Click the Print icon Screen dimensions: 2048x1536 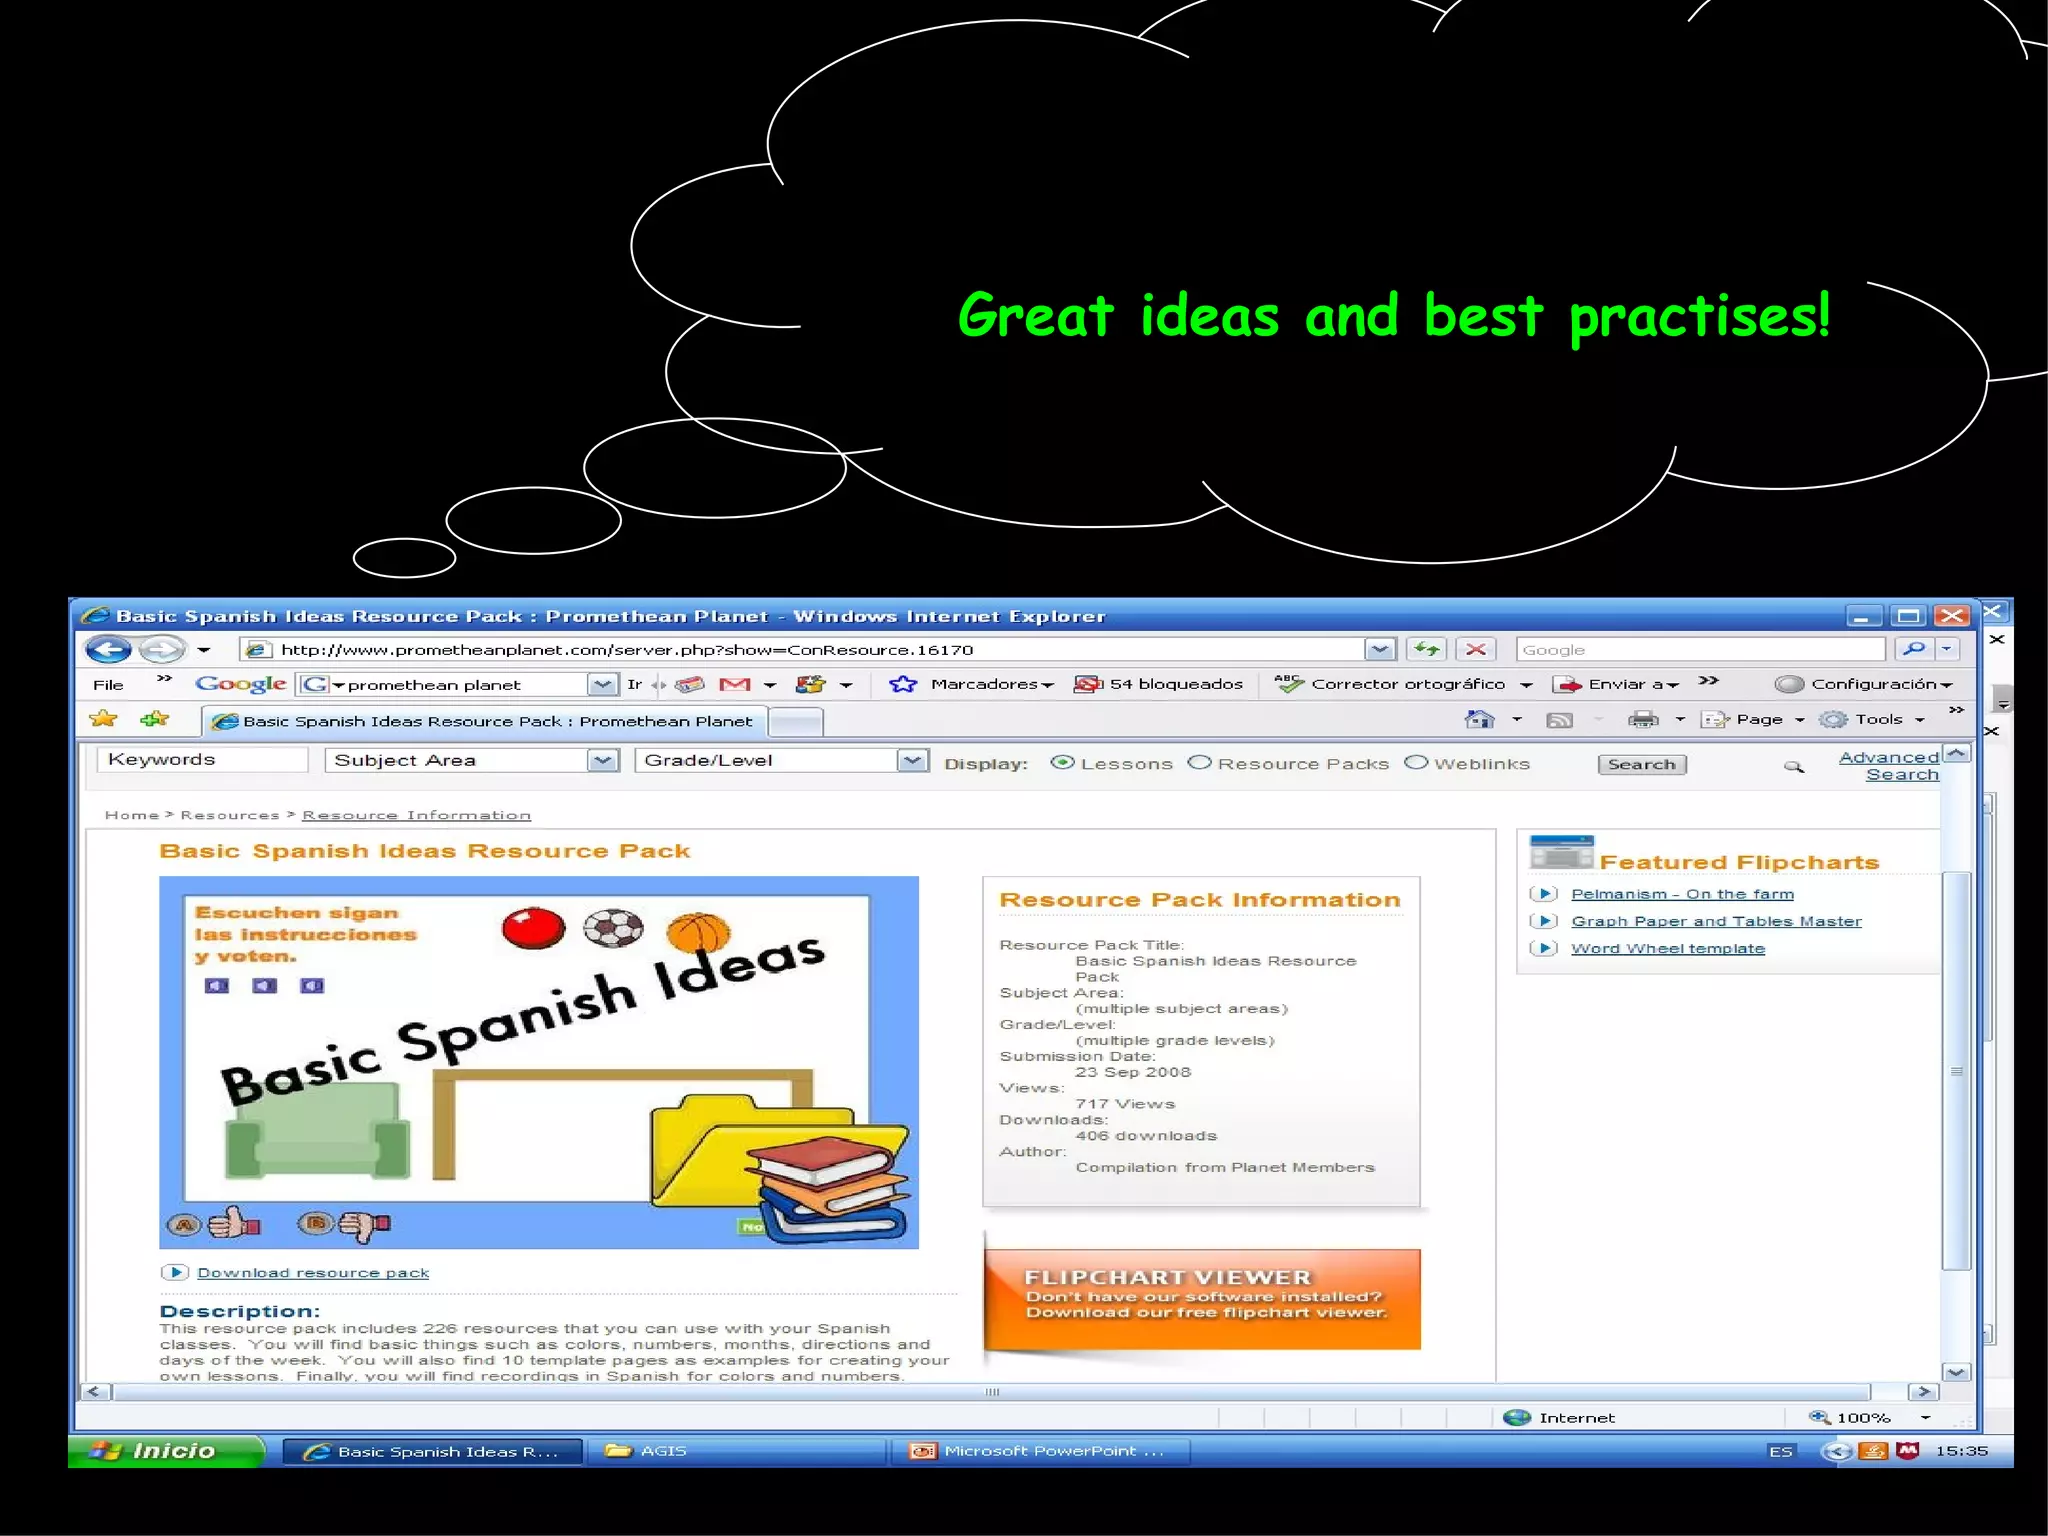(1643, 719)
